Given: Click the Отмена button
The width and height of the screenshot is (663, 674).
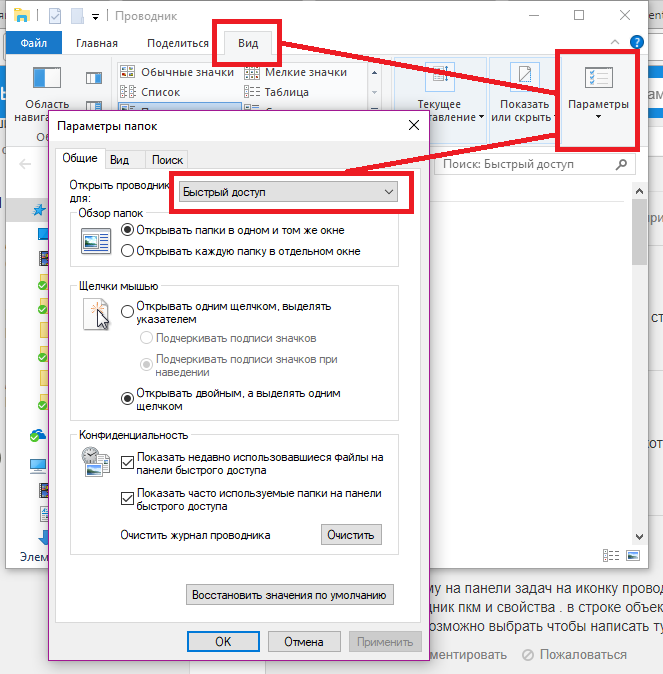Looking at the screenshot, I should [304, 642].
